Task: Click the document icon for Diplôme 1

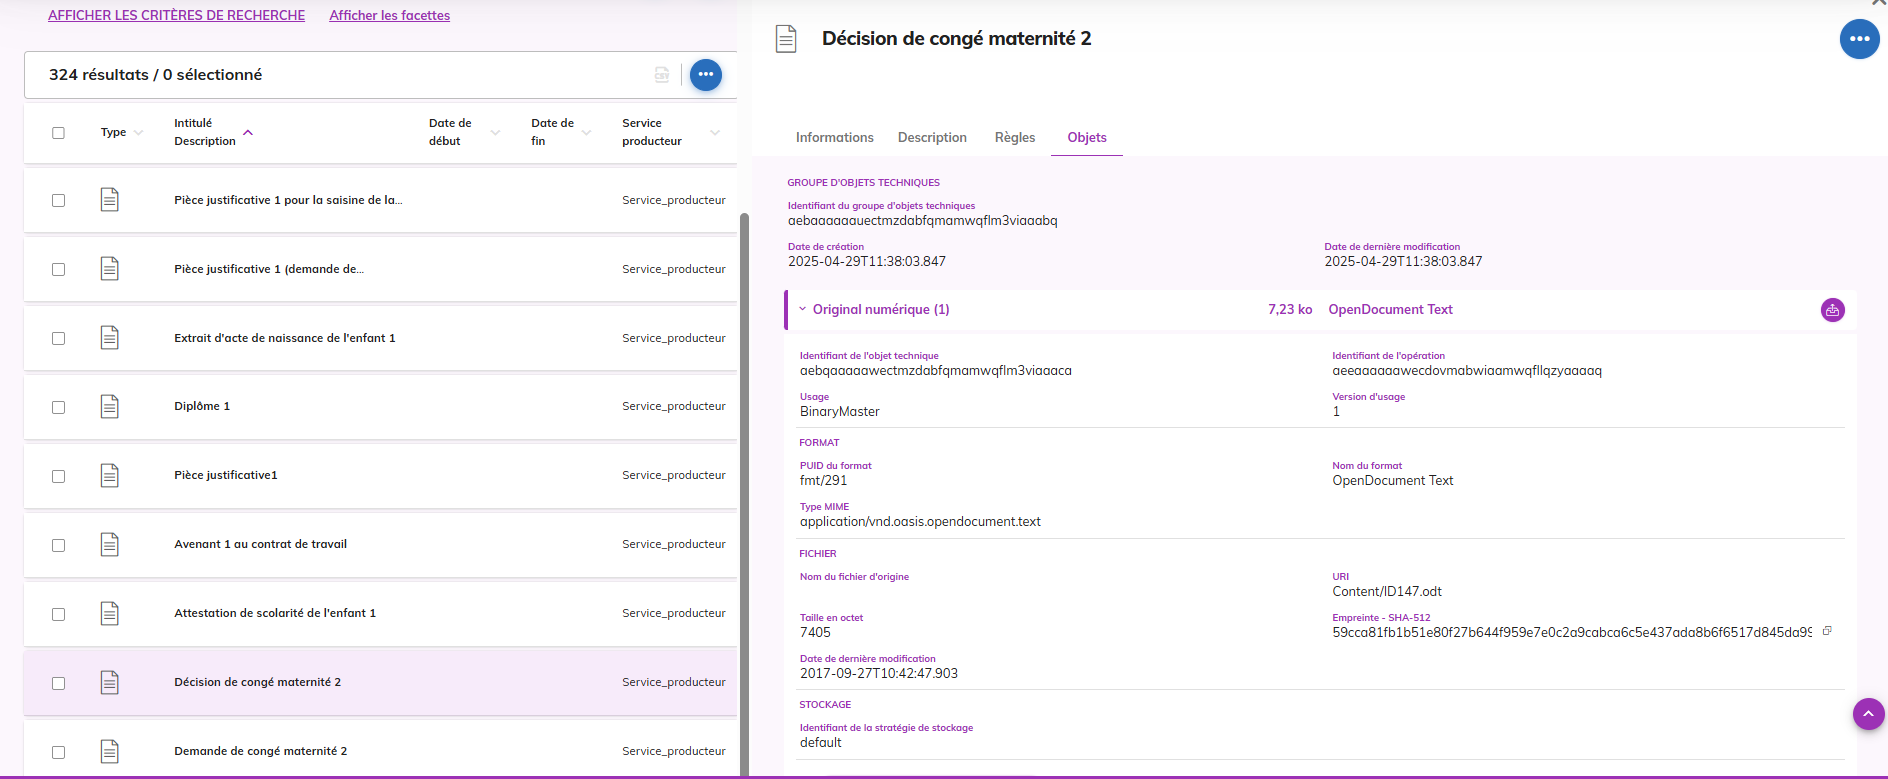Action: (110, 407)
